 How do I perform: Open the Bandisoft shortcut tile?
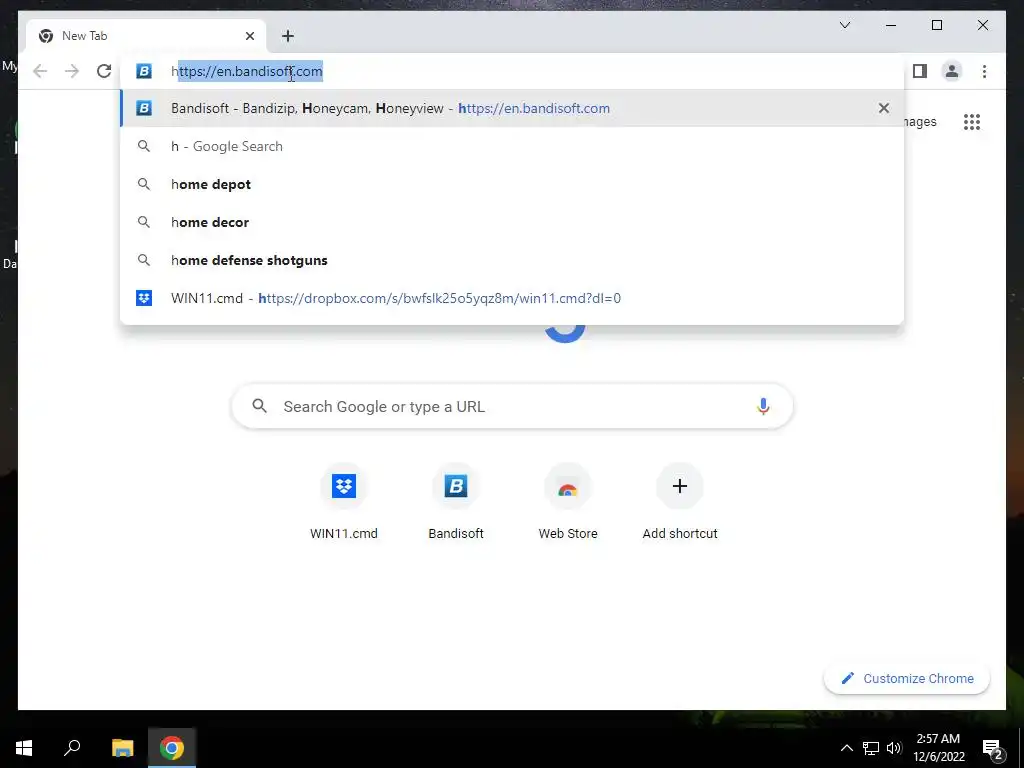456,502
